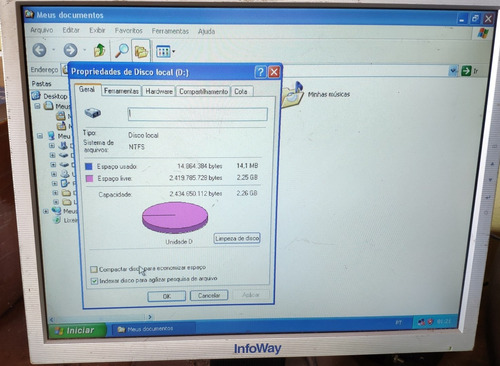This screenshot has width=500, height=366.
Task: Switch to the Cota tab
Action: (241, 91)
